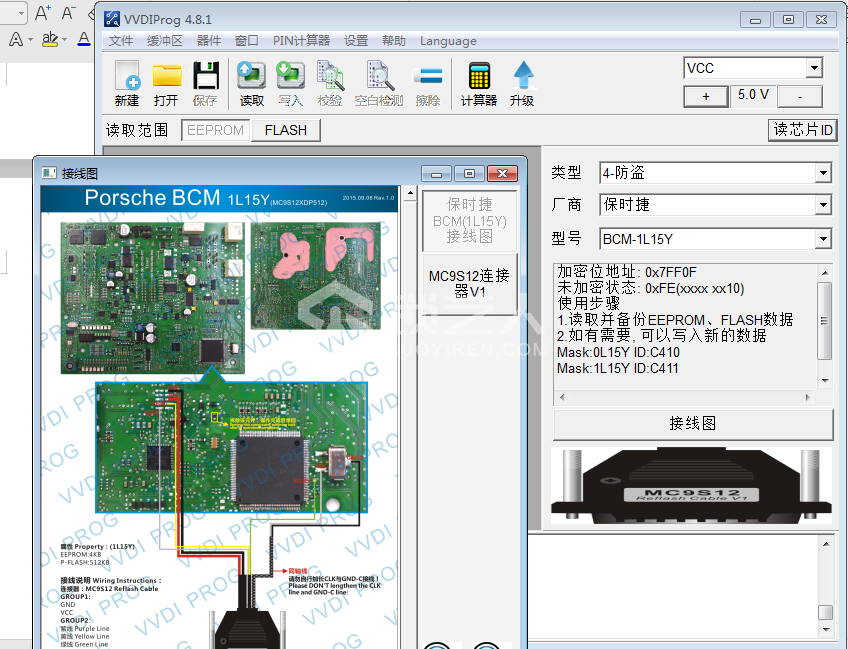The width and height of the screenshot is (848, 649).
Task: Click the 加密位地址: 0x7FF0F text line
Action: [627, 272]
